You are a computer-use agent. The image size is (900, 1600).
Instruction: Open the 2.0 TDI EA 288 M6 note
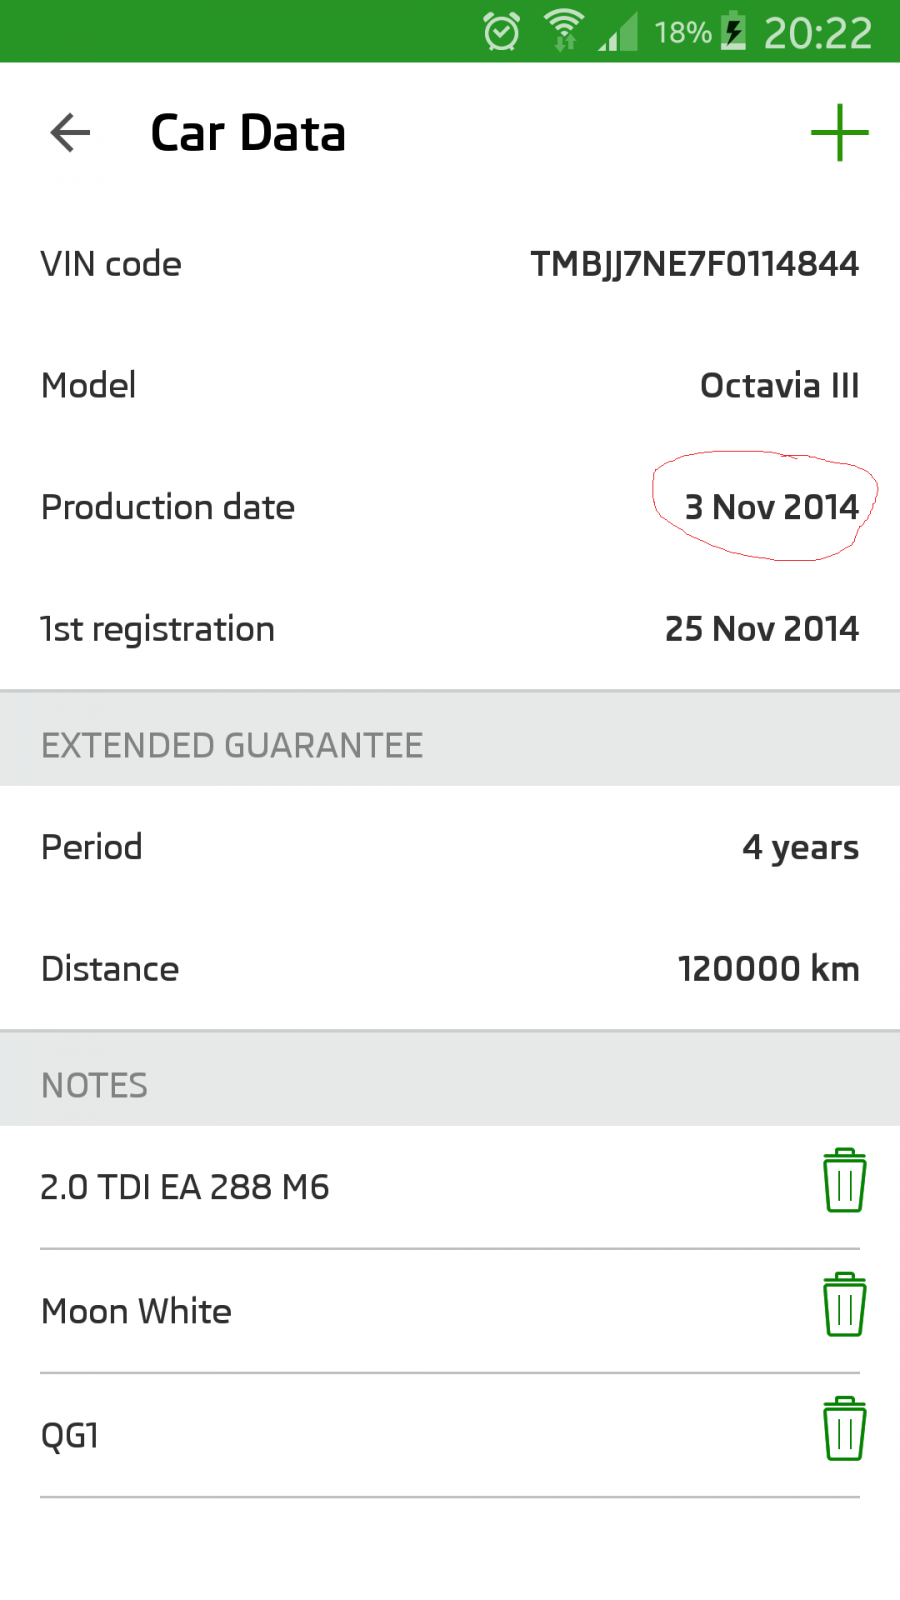click(185, 1187)
